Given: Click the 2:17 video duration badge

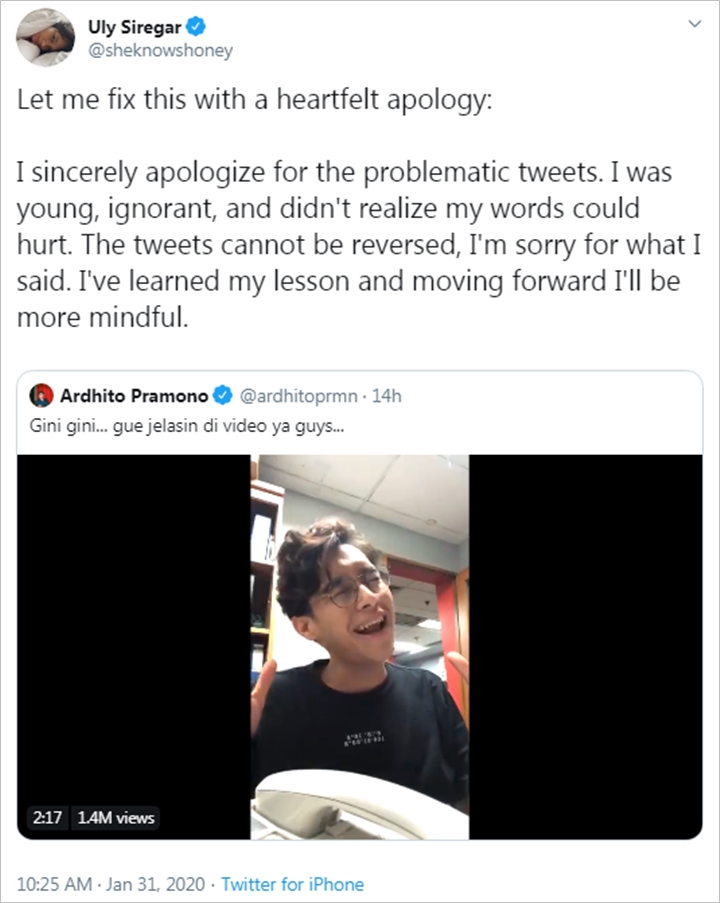Looking at the screenshot, I should coord(47,818).
